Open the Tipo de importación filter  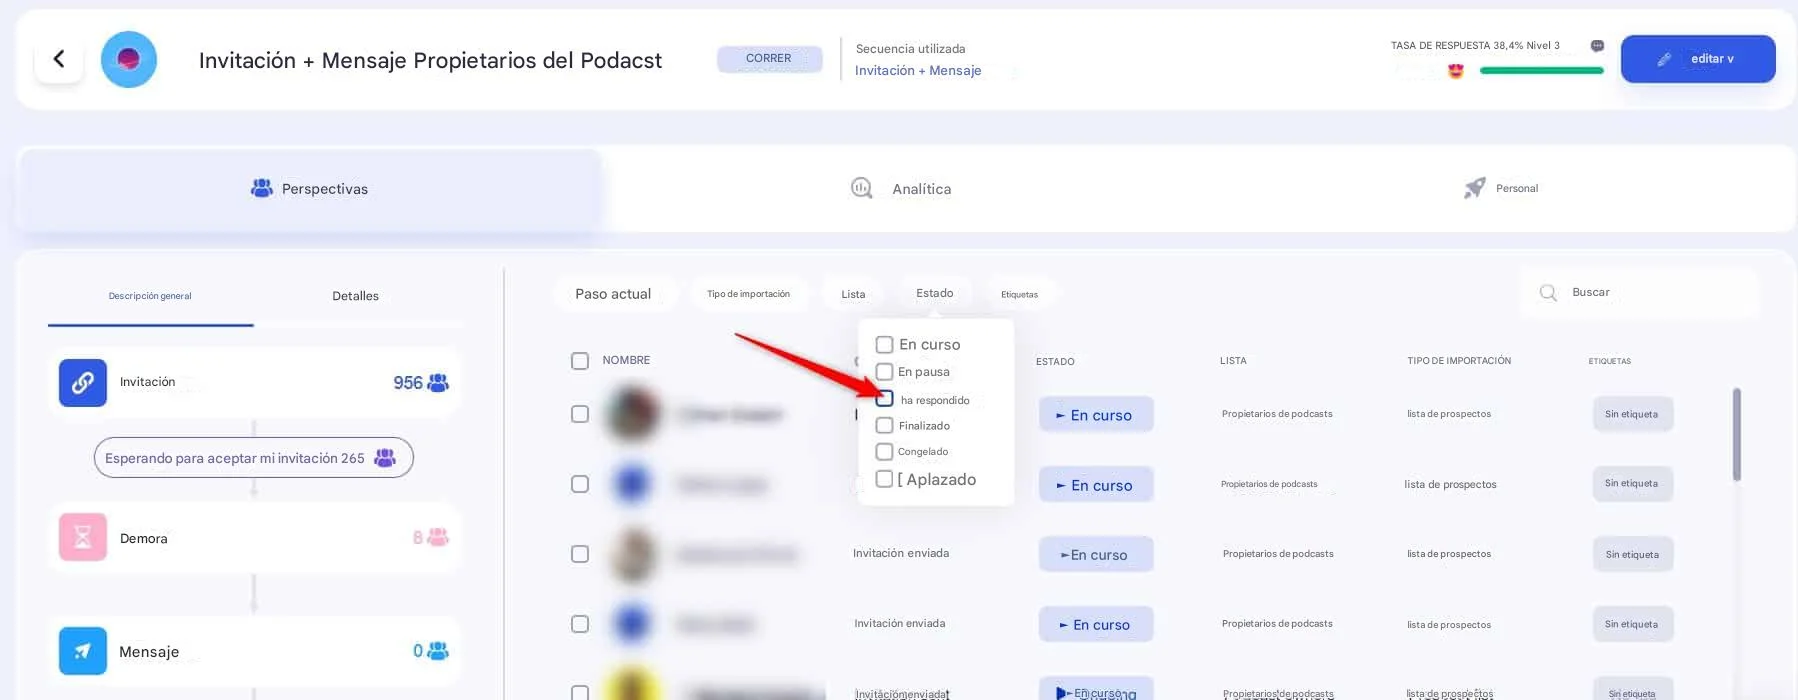click(x=748, y=294)
